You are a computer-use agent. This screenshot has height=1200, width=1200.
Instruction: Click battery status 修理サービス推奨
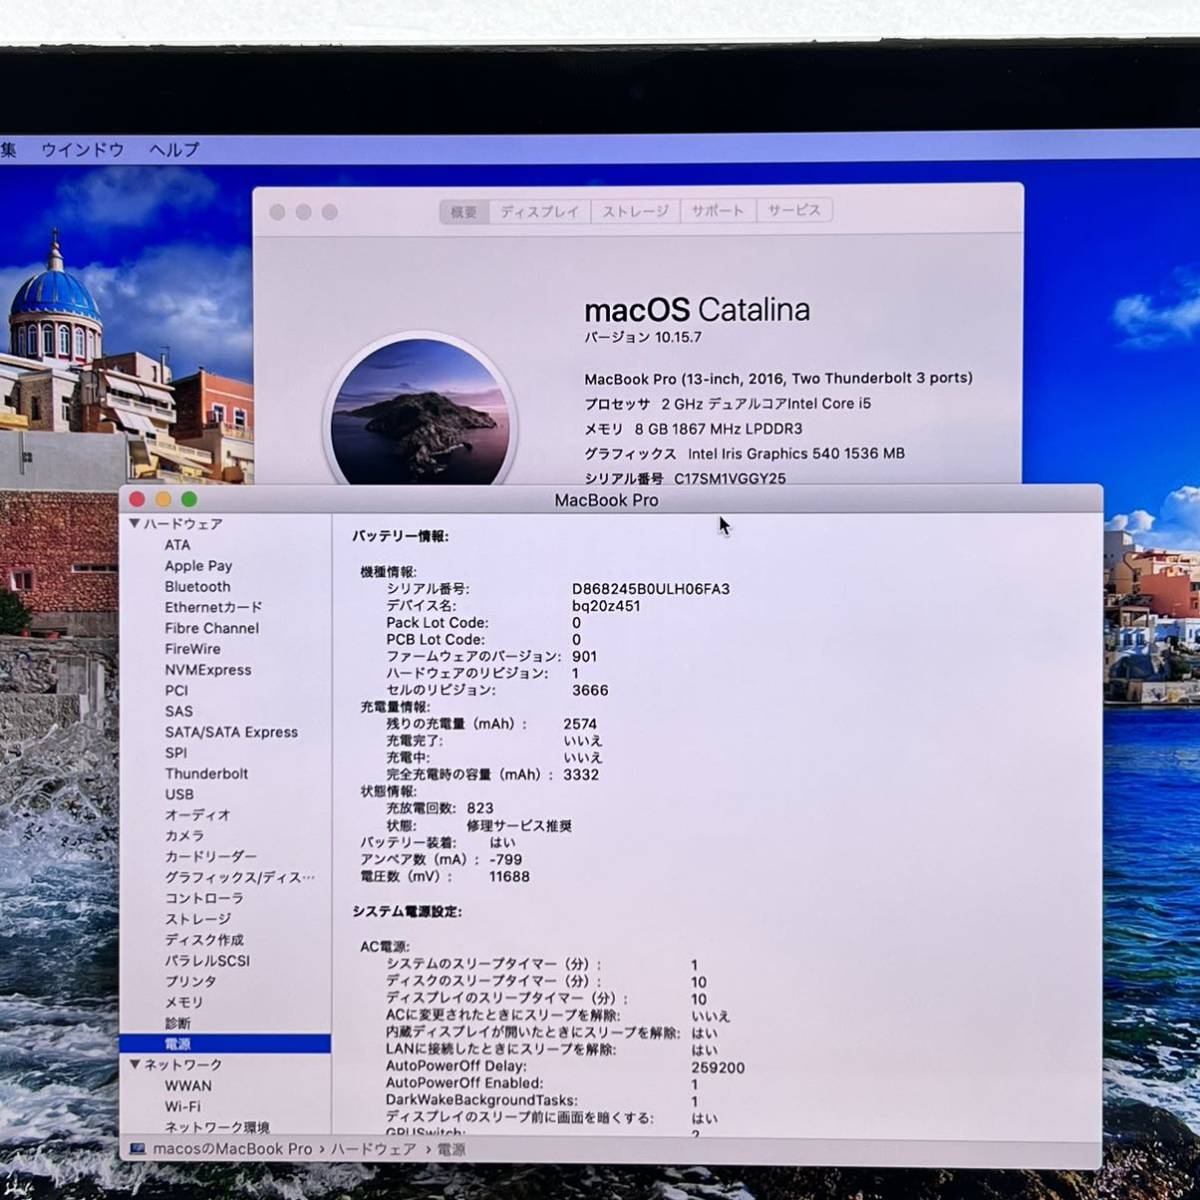pyautogui.click(x=520, y=826)
